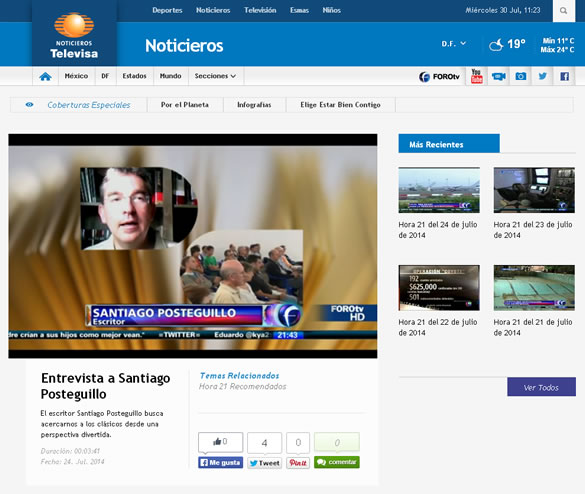This screenshot has height=494, width=585.
Task: Open the FOROtv channel logo link
Action: (439, 76)
